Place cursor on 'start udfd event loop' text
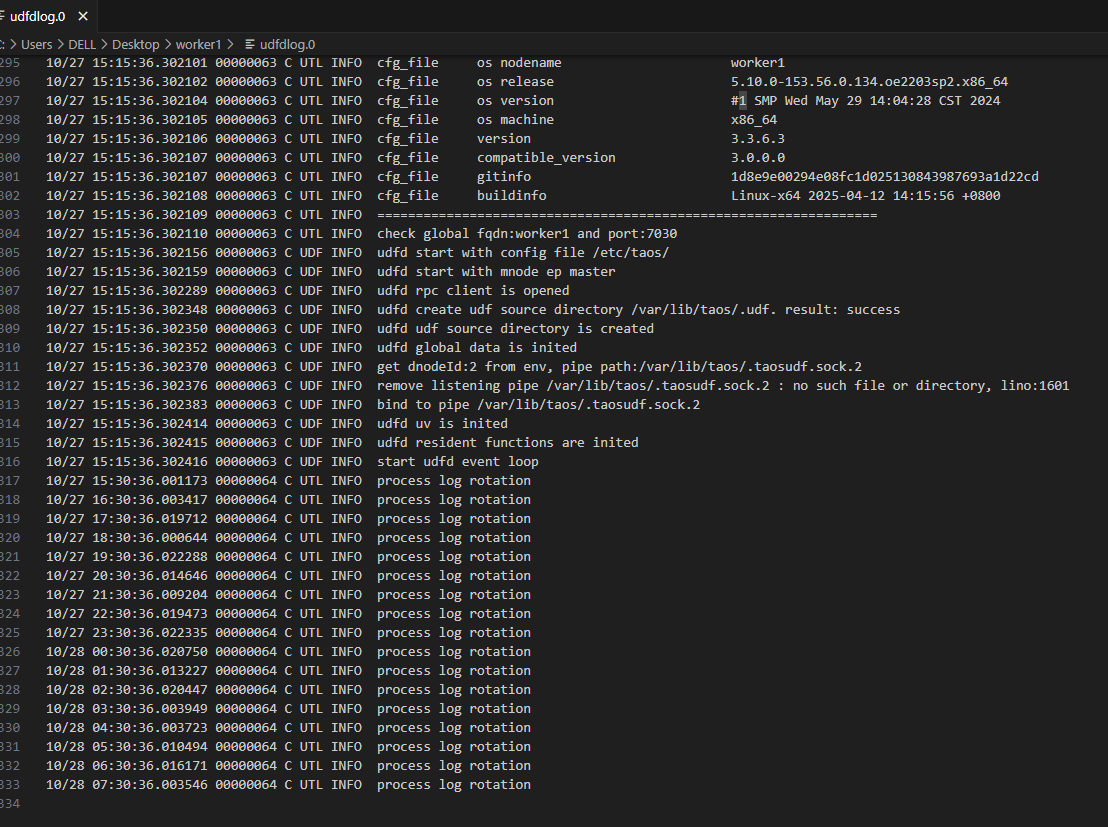The image size is (1108, 827). click(457, 462)
